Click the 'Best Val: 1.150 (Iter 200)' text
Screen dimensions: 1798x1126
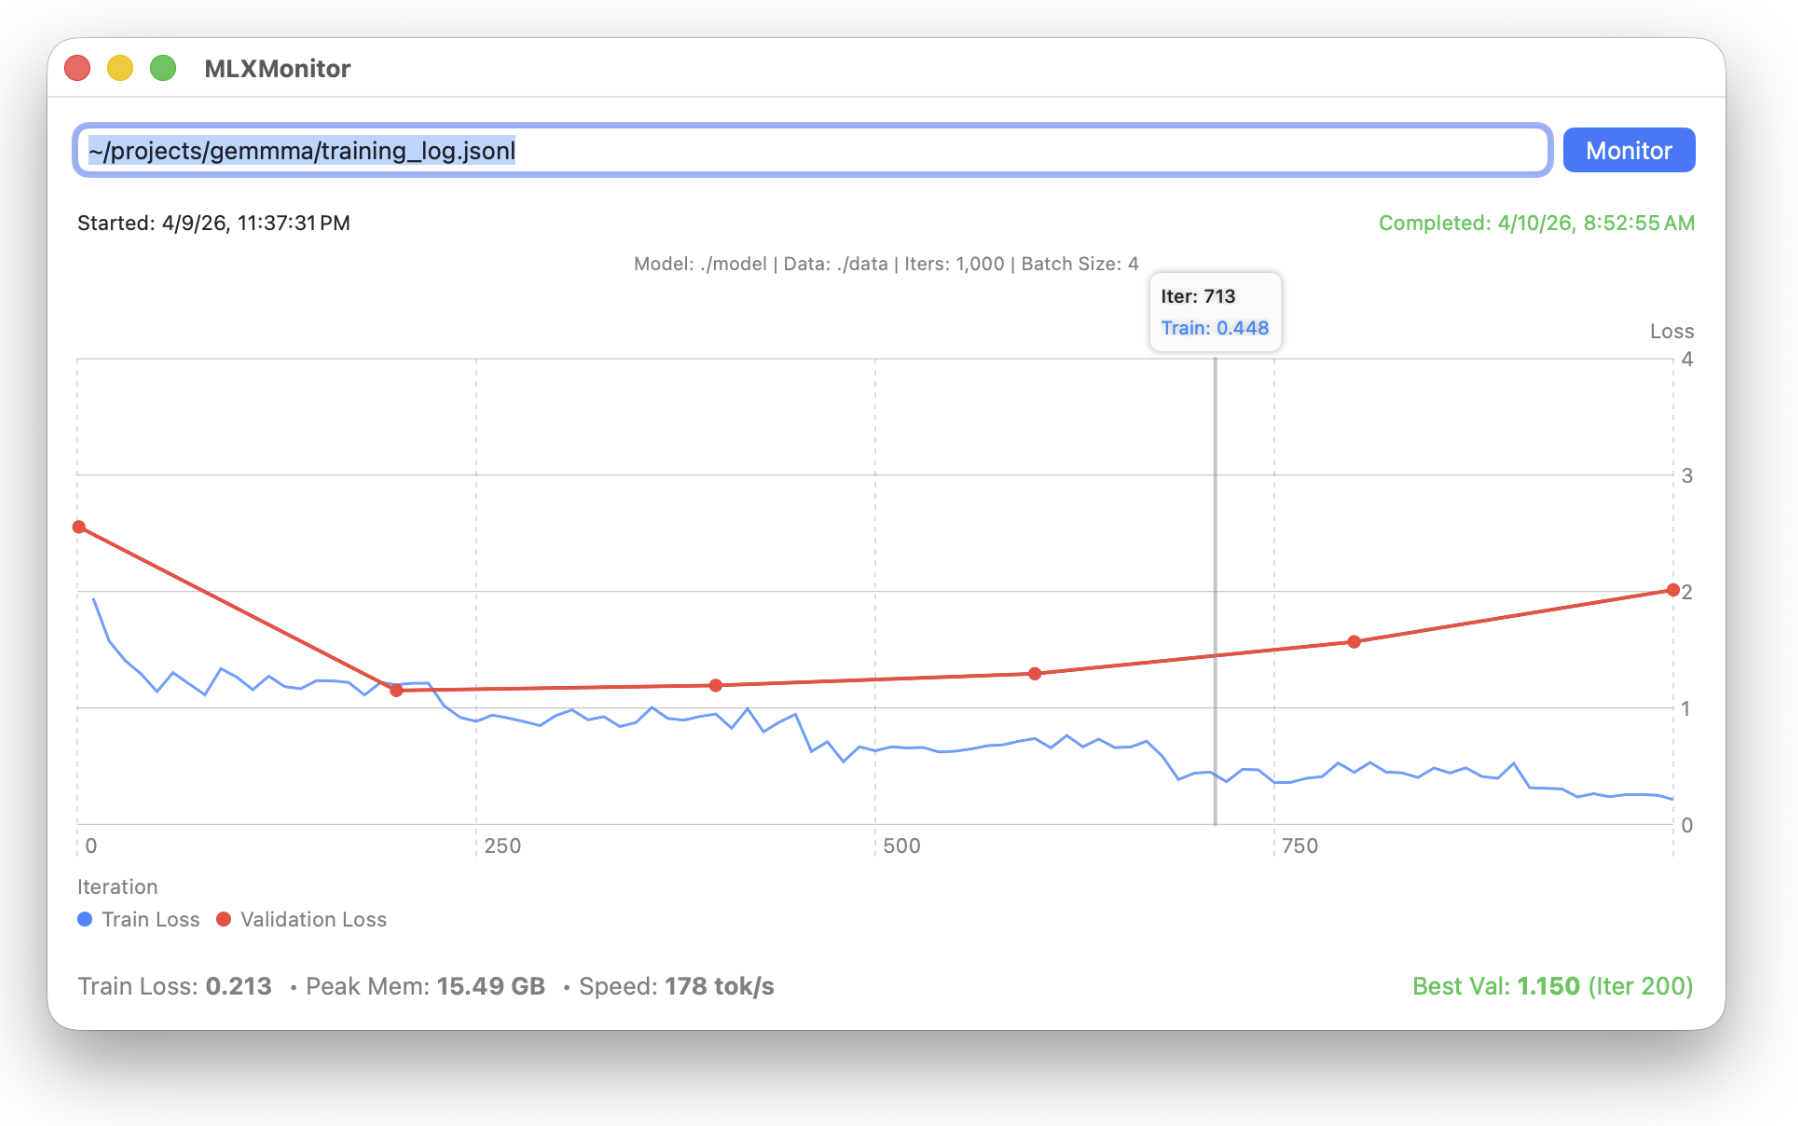[1552, 986]
